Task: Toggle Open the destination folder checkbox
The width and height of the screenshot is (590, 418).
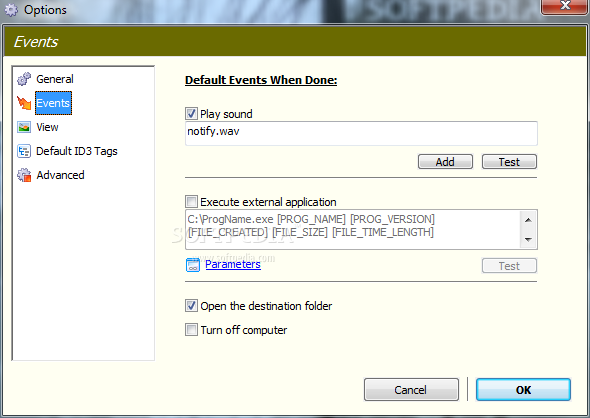Action: coord(191,306)
